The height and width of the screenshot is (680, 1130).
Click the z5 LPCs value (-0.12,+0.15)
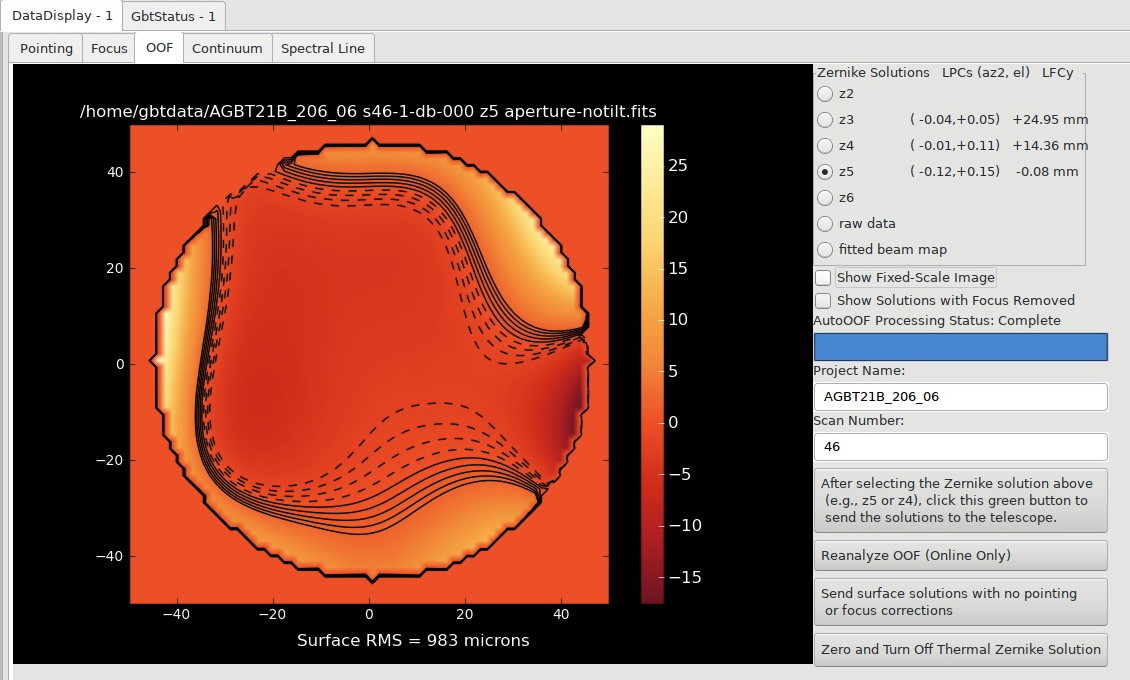pyautogui.click(x=955, y=171)
